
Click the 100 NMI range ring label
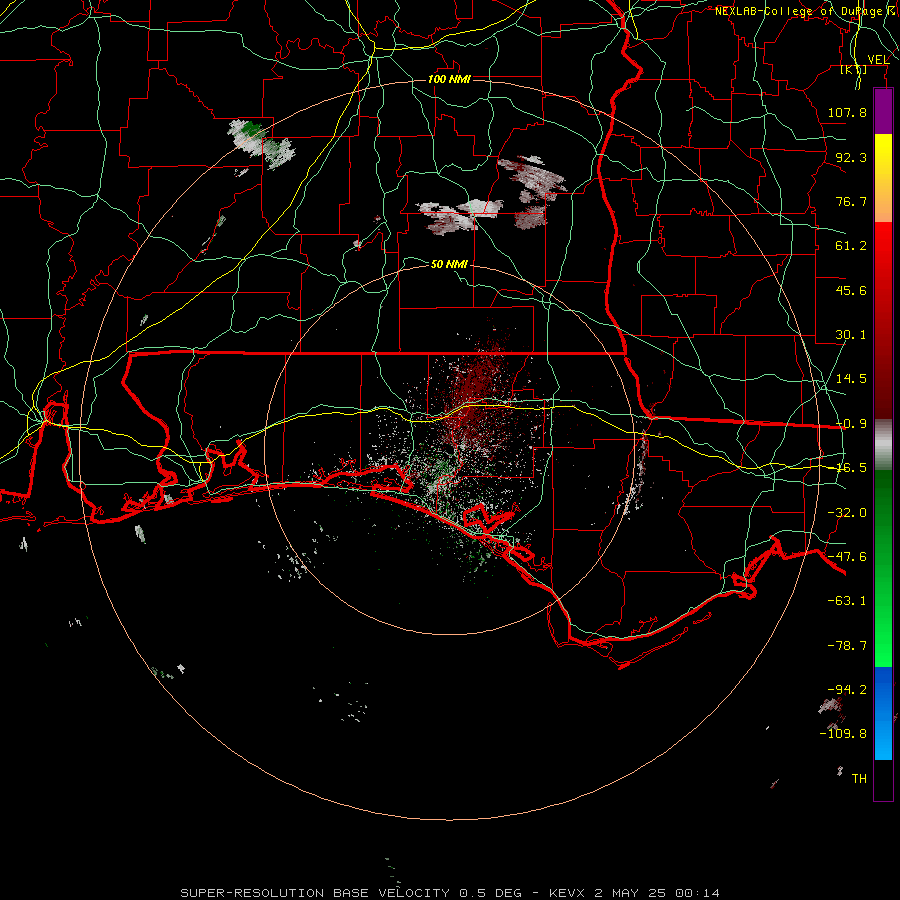tap(449, 79)
